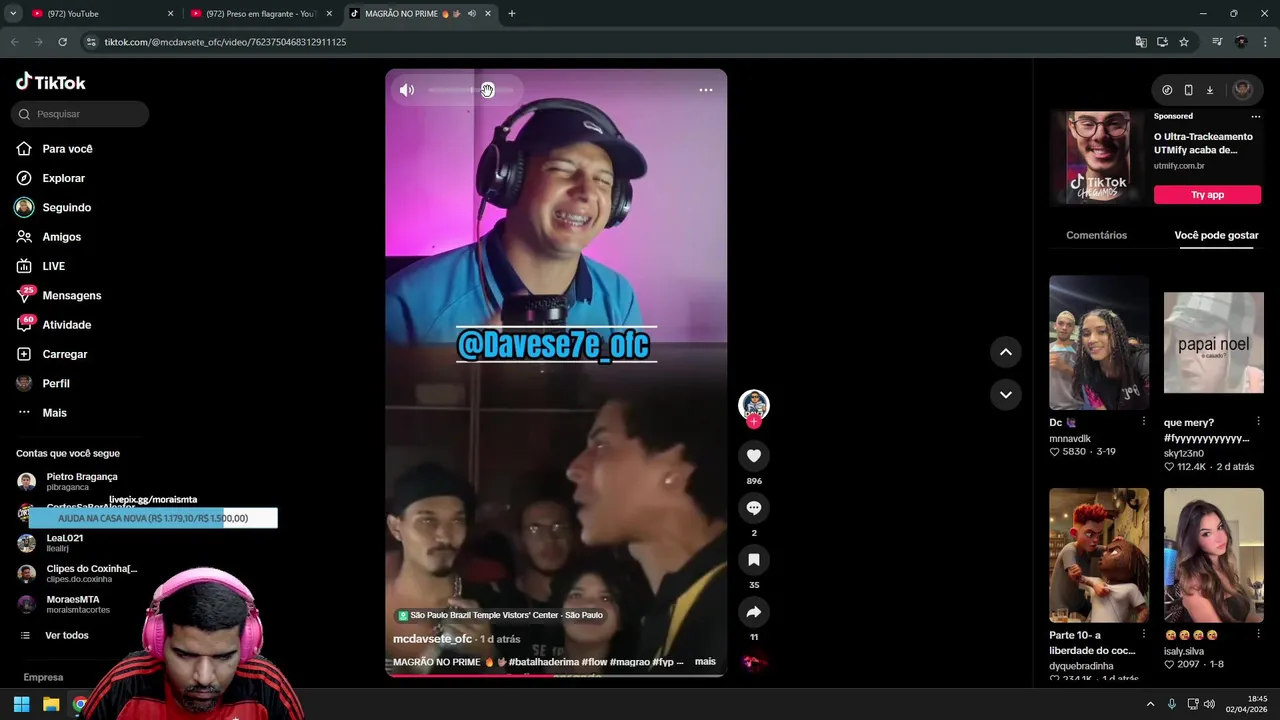Switch to the Você pode gostar tab
The image size is (1280, 720).
point(1216,235)
